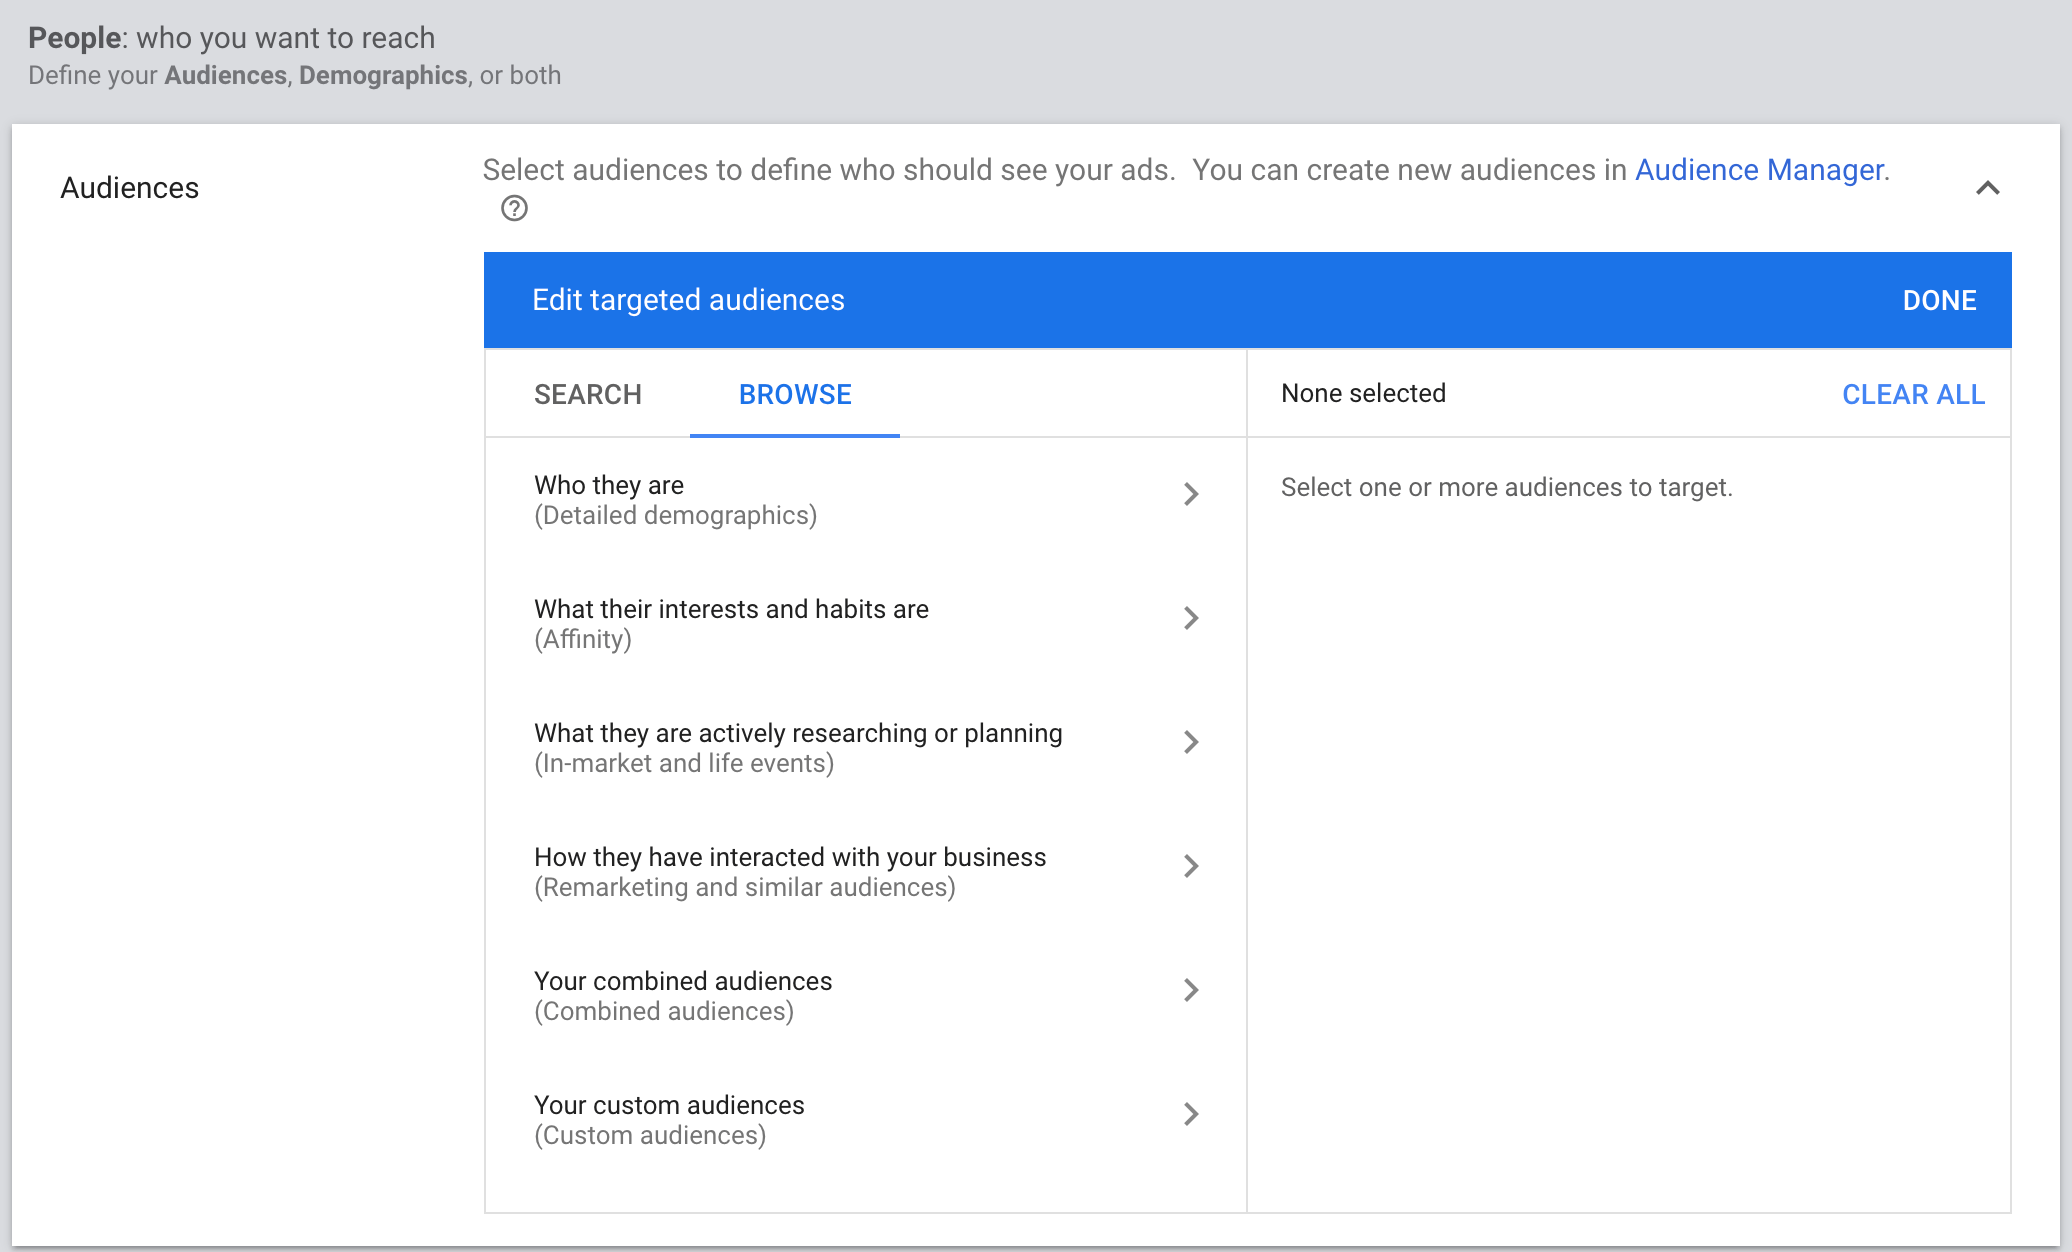Collapse the Audiences panel chevron

[1989, 188]
